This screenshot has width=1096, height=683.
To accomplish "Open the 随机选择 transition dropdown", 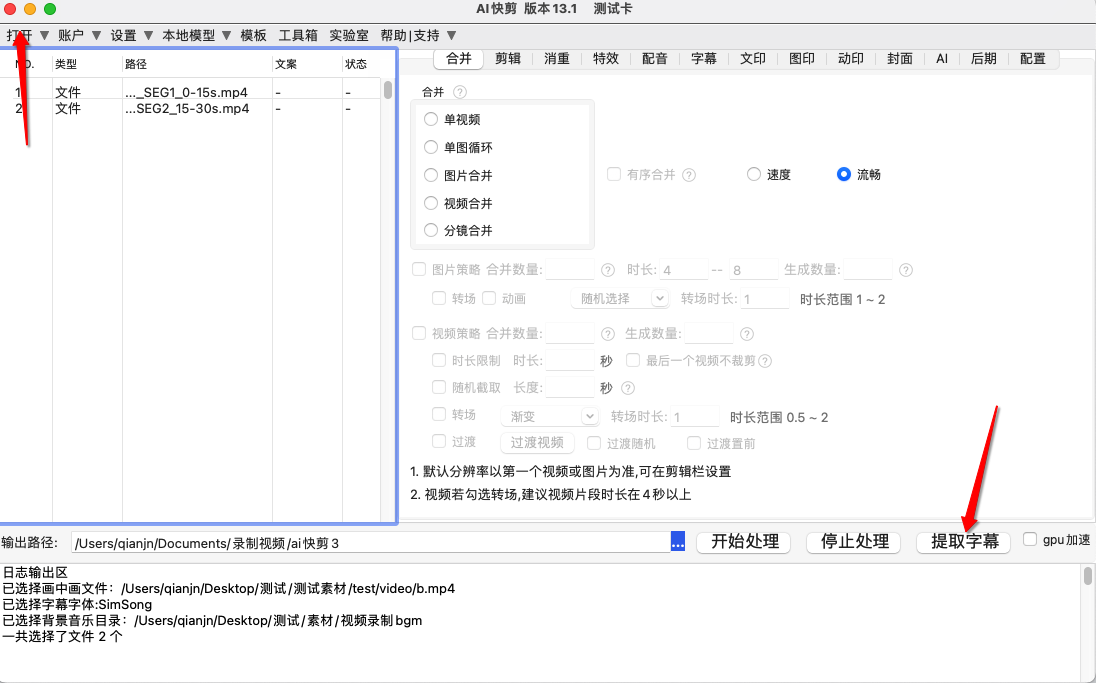I will pos(620,299).
